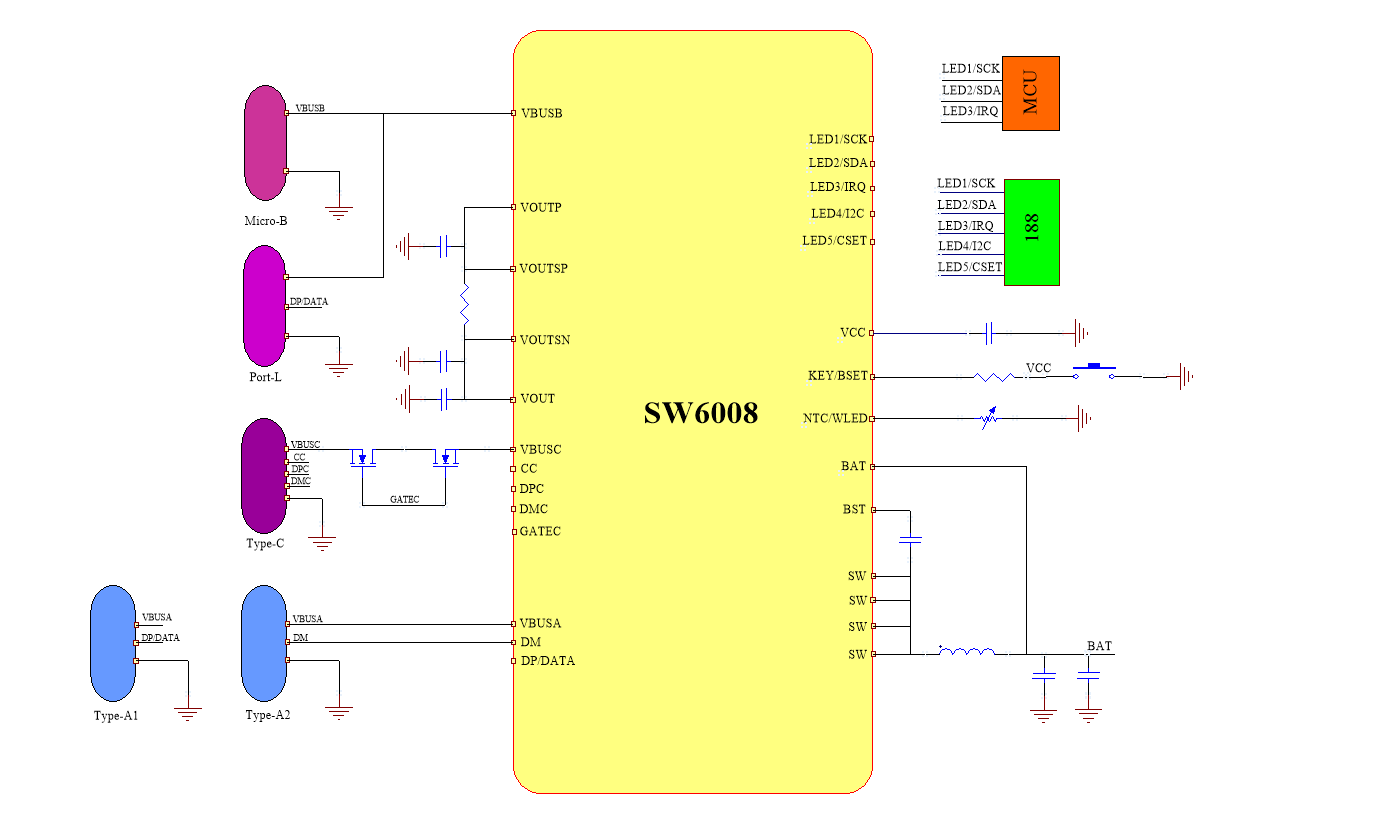
Task: Select the inductor on the SW line
Action: 967,653
